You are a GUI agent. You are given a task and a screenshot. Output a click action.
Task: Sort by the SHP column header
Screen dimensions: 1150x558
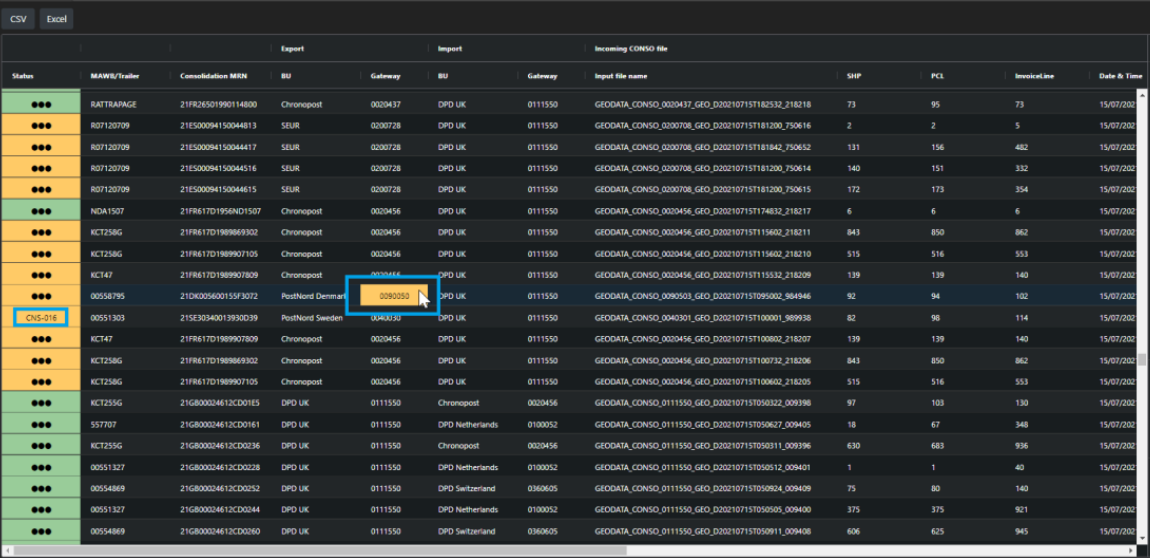point(853,76)
